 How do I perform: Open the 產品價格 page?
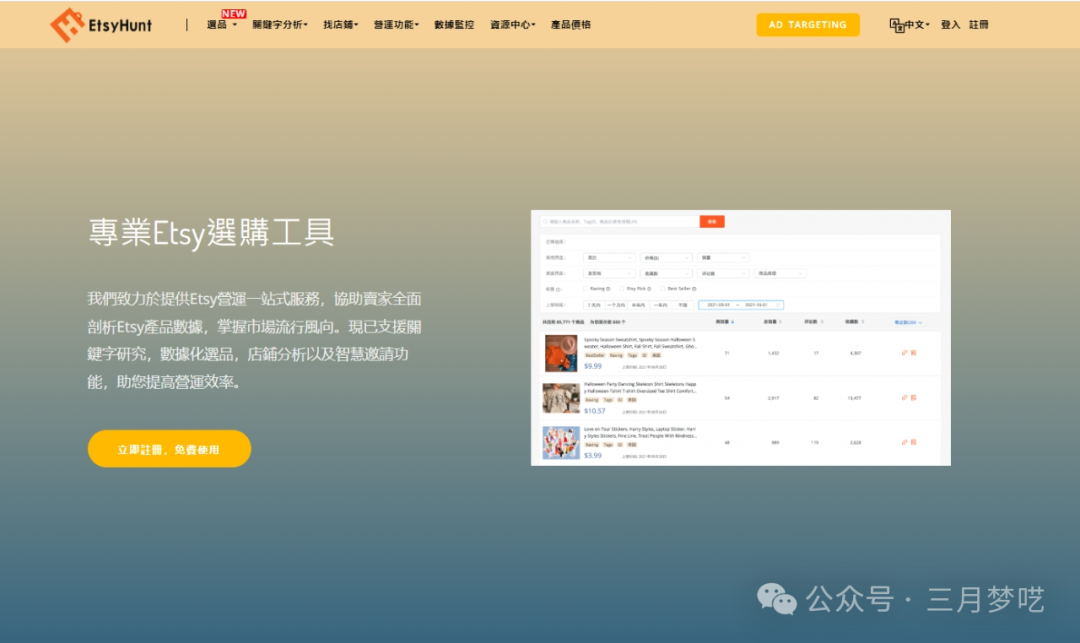coord(570,25)
